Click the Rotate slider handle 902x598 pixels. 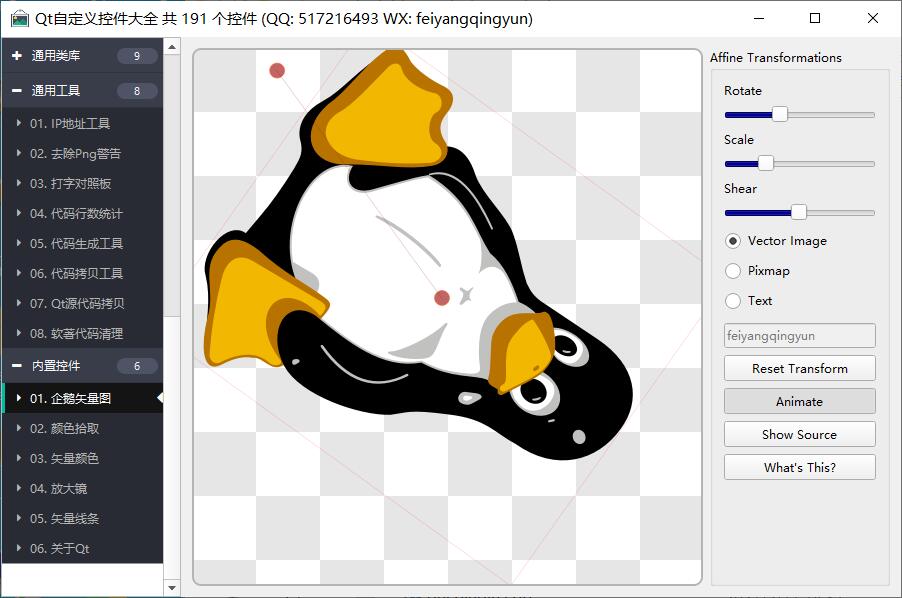click(780, 115)
